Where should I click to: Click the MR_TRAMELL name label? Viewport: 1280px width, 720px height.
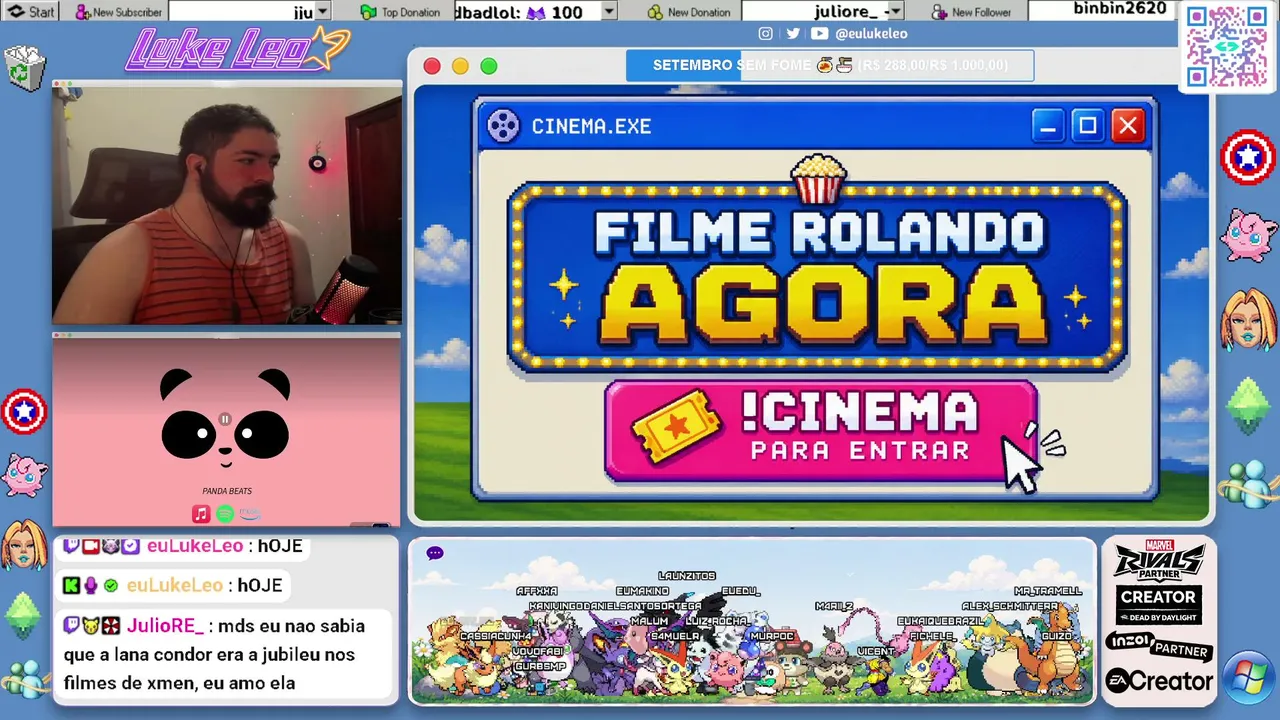click(x=1048, y=591)
